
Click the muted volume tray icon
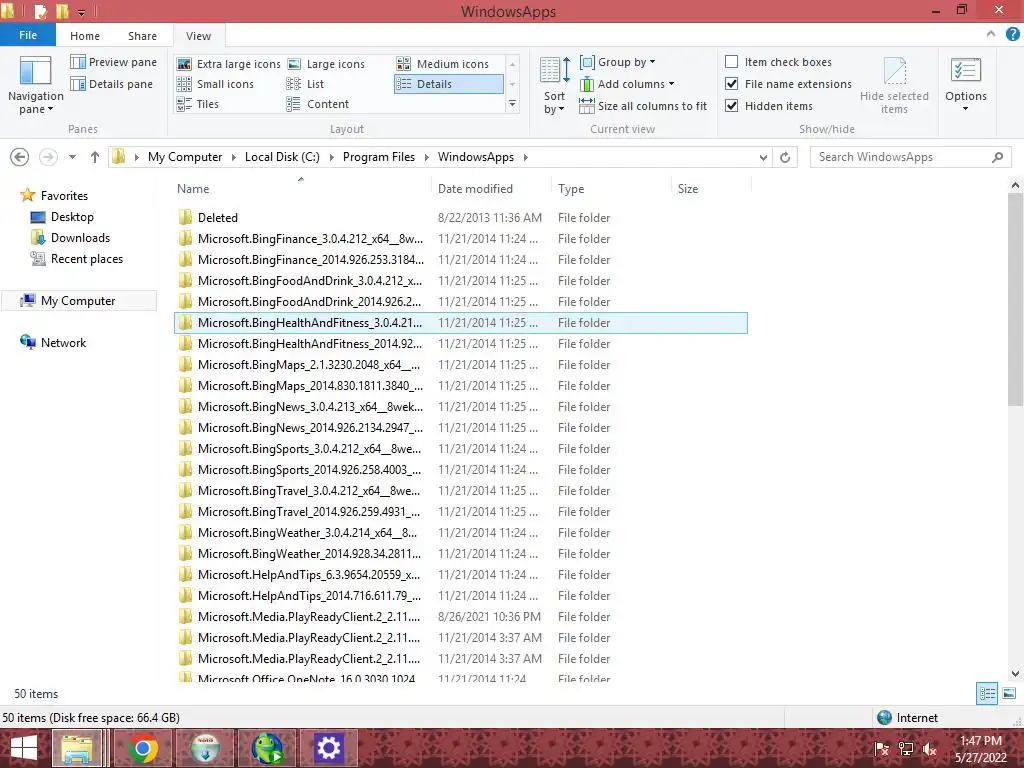click(x=930, y=748)
